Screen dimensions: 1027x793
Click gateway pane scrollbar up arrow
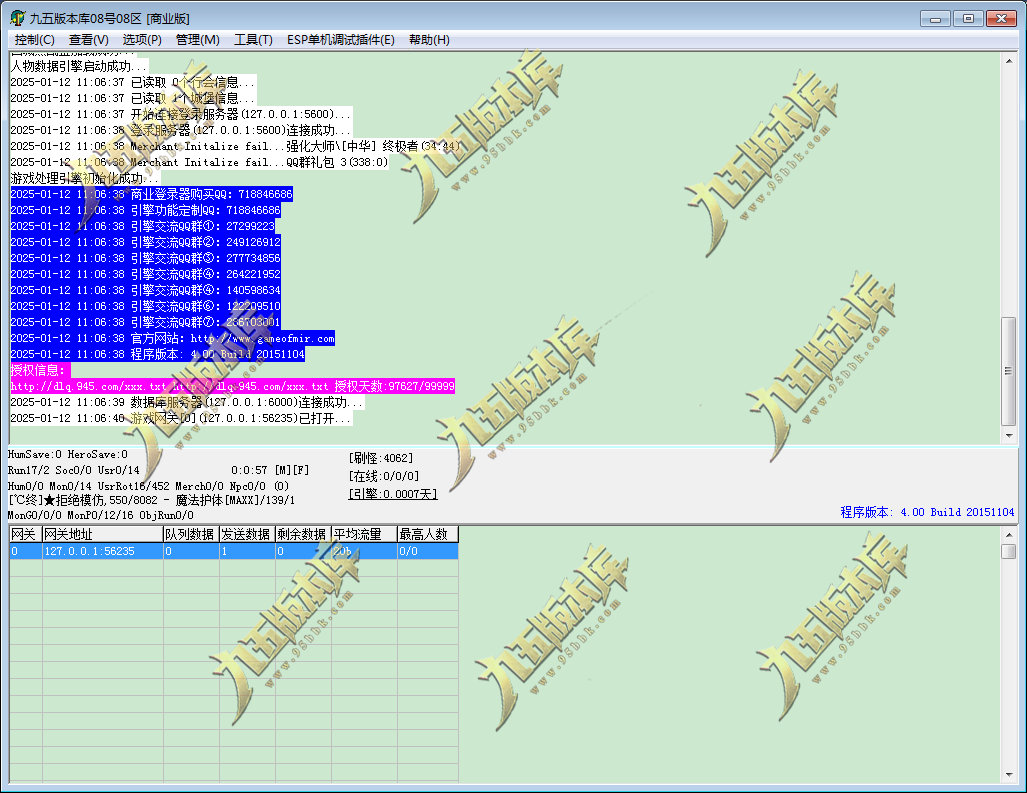(1009, 535)
